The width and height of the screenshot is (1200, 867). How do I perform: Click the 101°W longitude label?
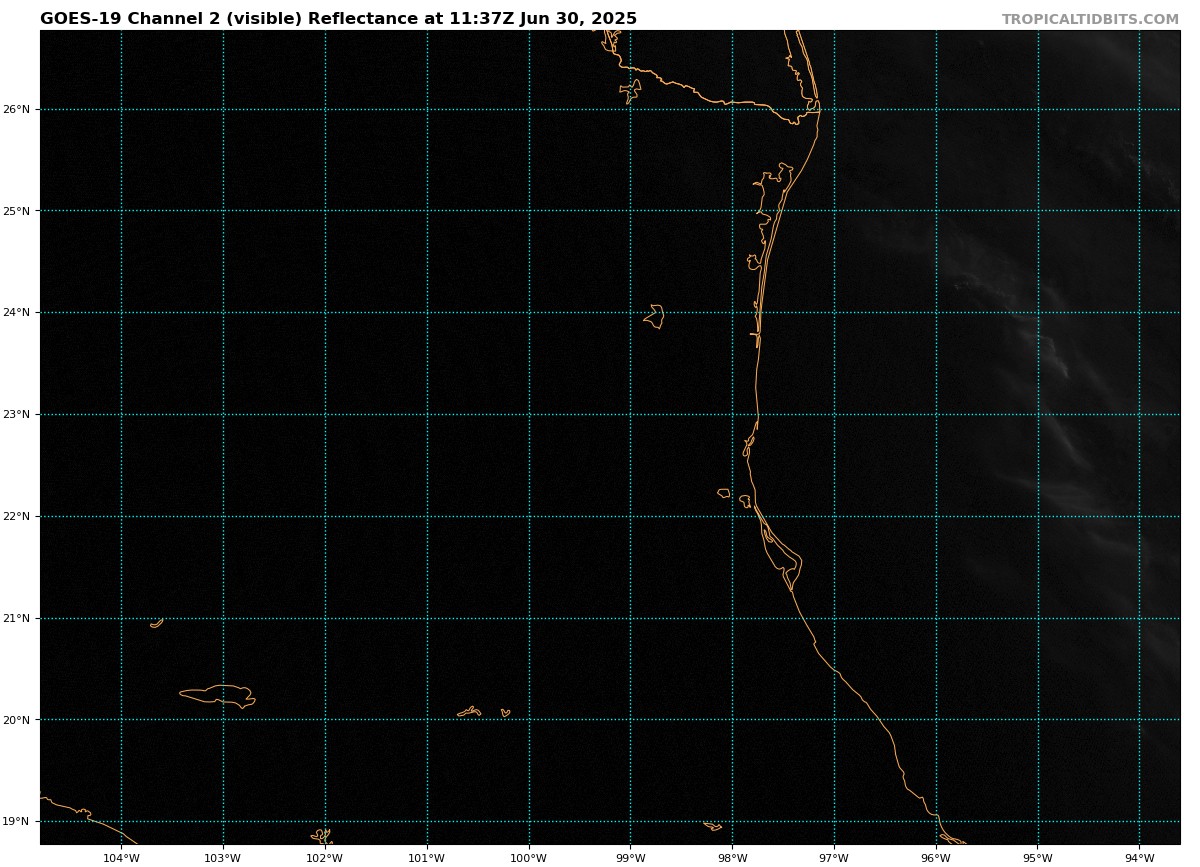pyautogui.click(x=427, y=858)
